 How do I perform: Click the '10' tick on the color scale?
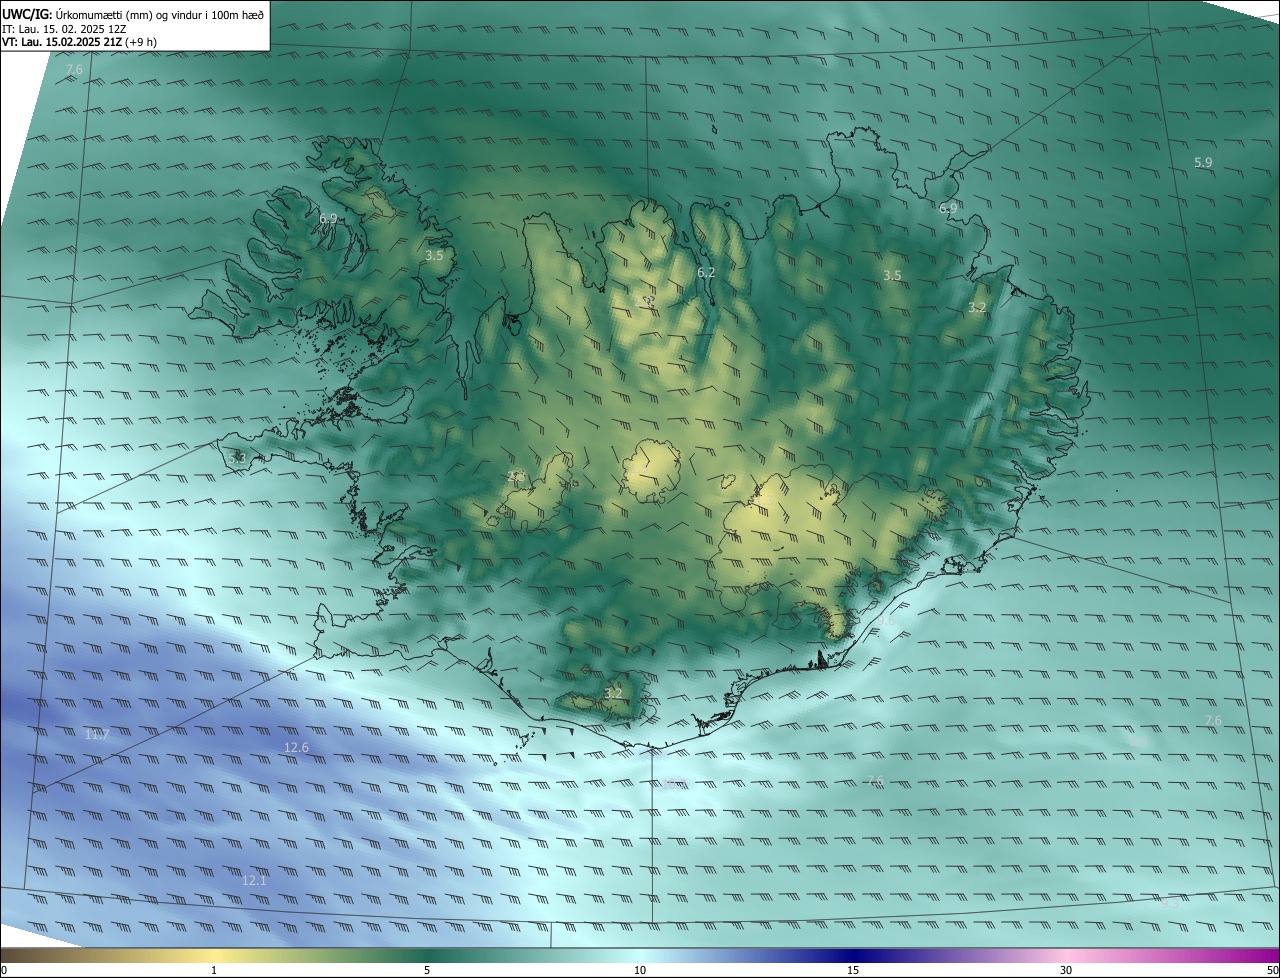click(x=640, y=970)
